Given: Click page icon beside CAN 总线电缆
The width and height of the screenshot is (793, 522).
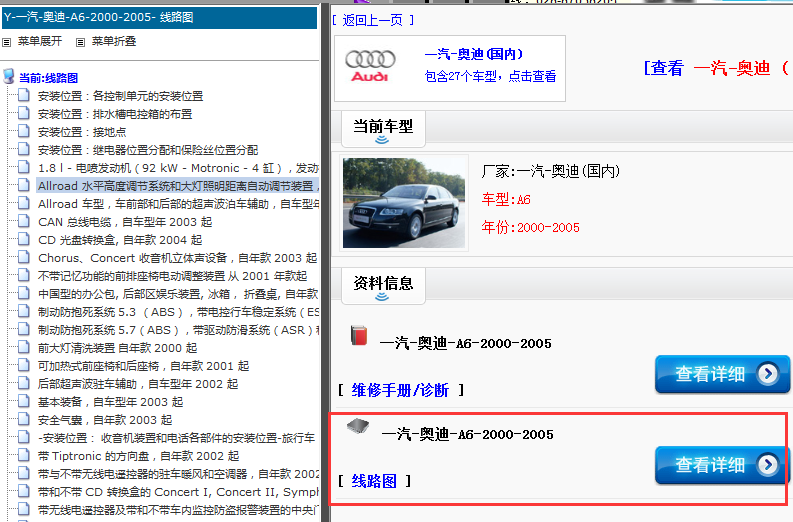Looking at the screenshot, I should point(24,221).
